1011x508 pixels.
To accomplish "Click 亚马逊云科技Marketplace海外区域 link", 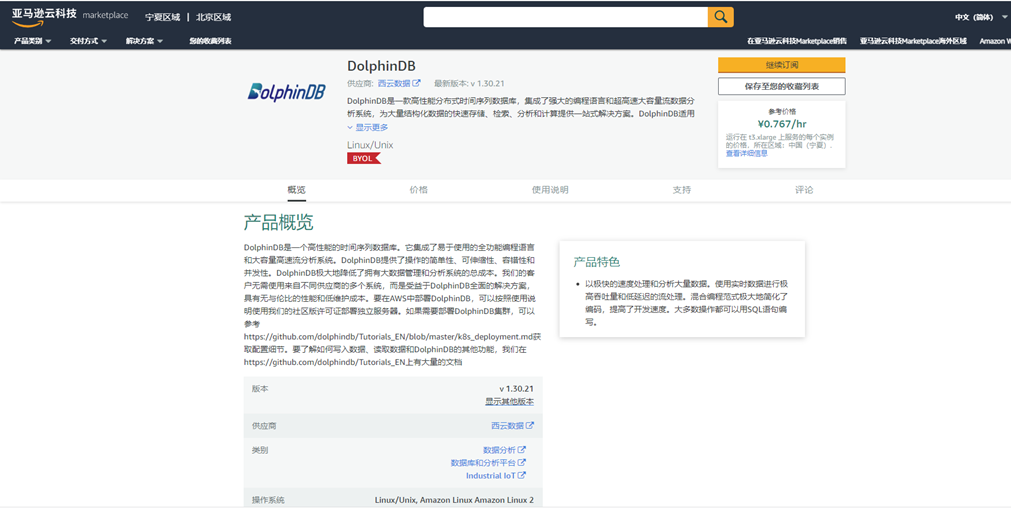I will pyautogui.click(x=913, y=41).
